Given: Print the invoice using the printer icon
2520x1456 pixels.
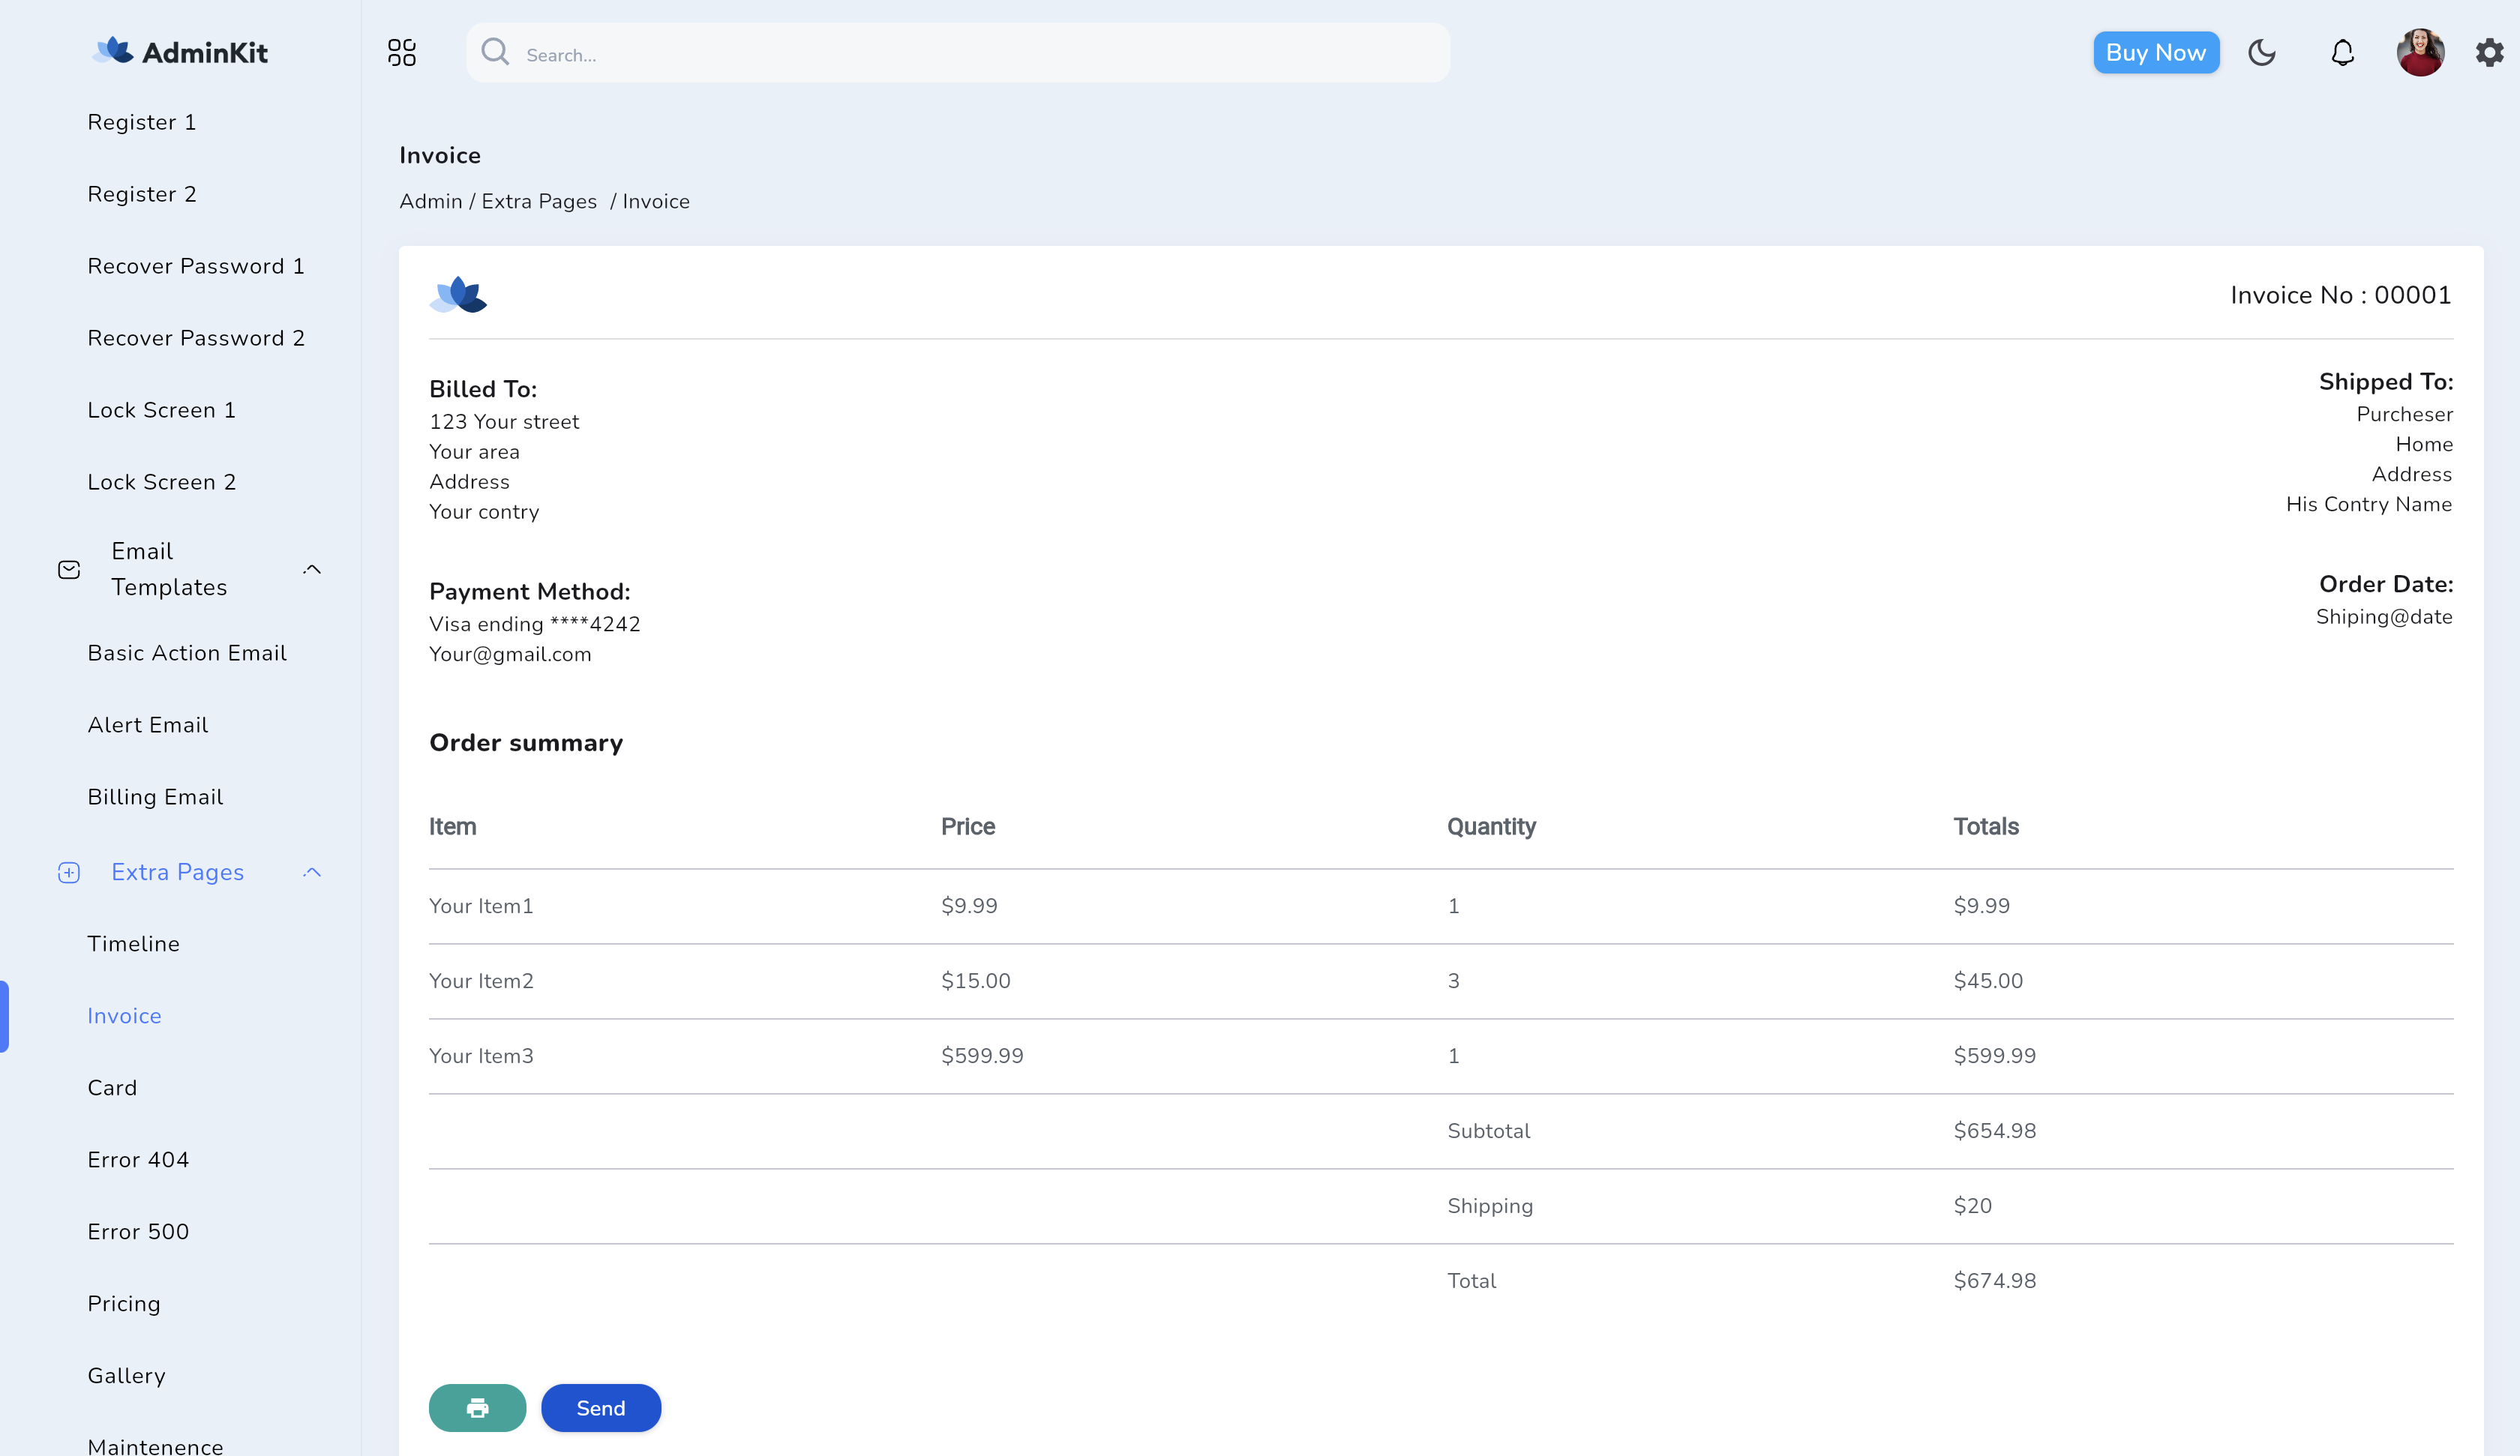Looking at the screenshot, I should tap(477, 1407).
